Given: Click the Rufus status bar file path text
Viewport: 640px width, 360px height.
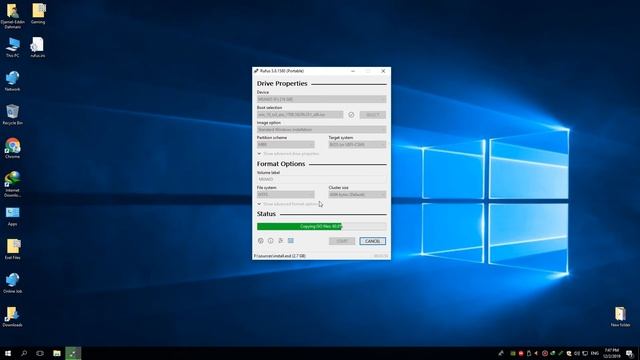Looking at the screenshot, I should (x=280, y=256).
